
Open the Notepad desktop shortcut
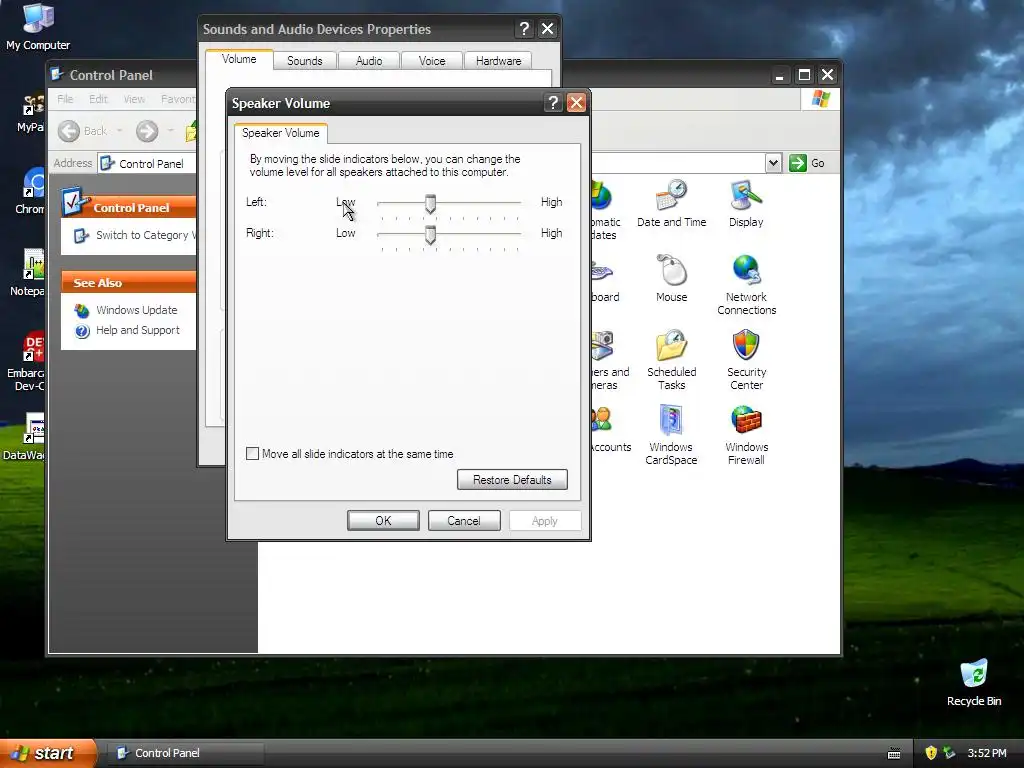click(27, 272)
